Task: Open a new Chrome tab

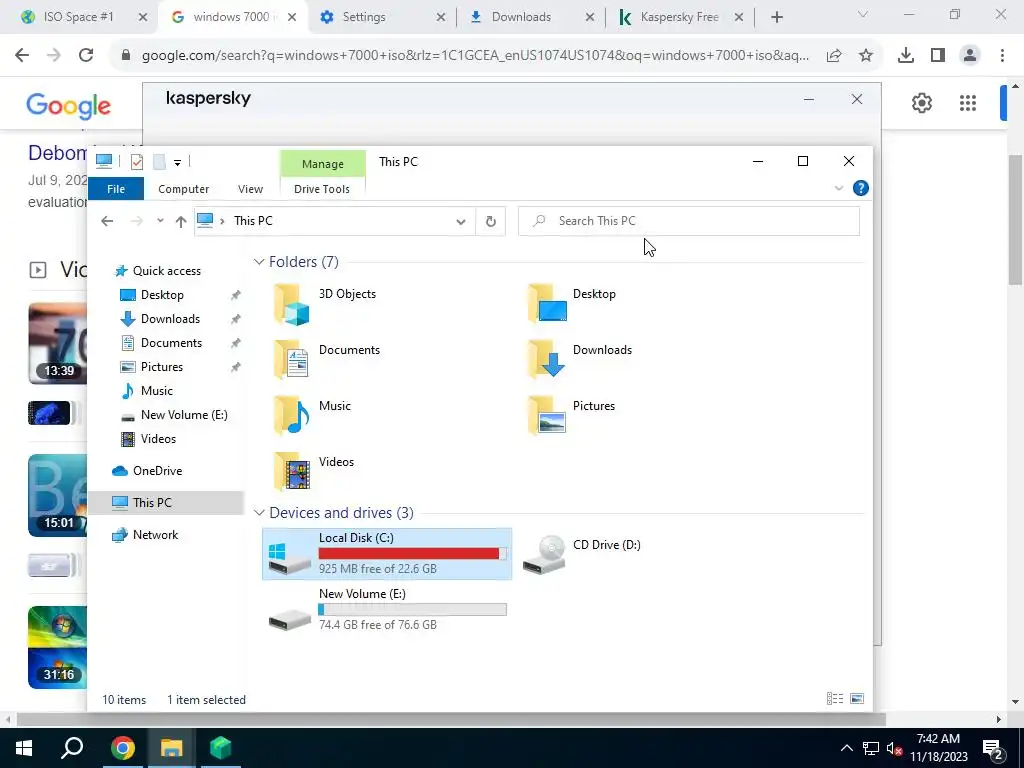Action: coord(776,17)
